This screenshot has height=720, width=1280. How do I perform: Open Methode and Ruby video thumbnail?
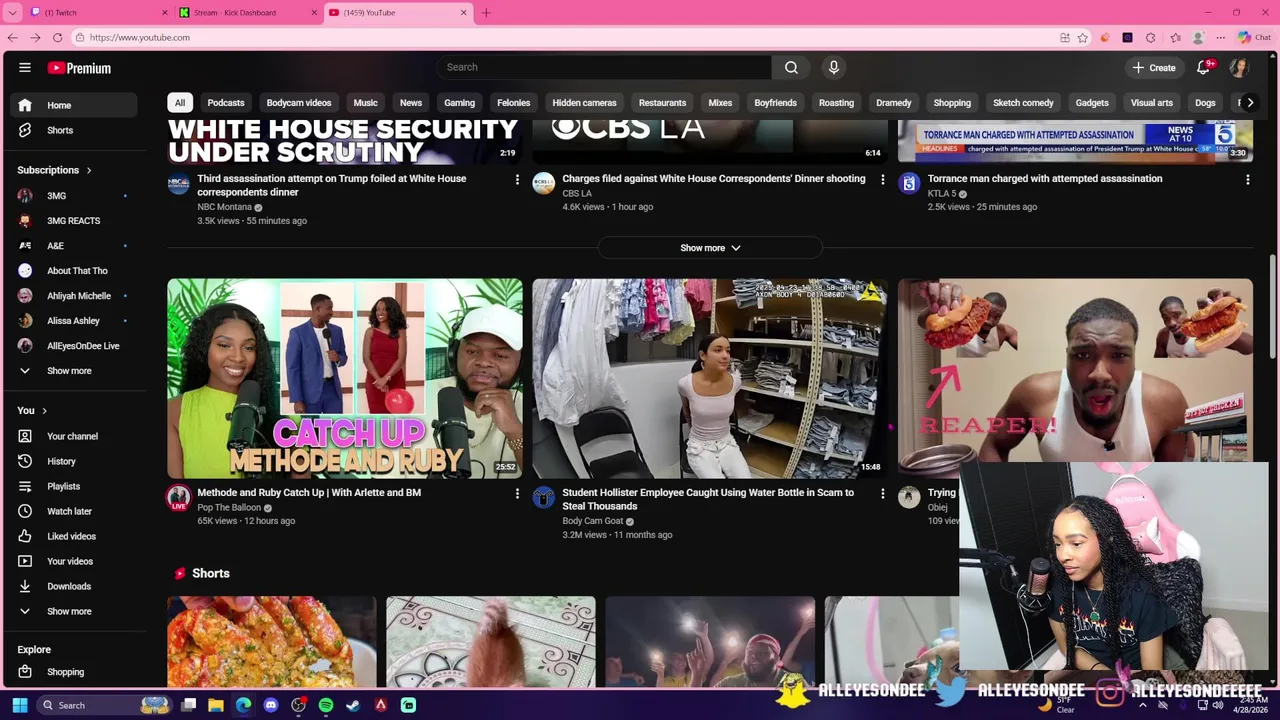point(345,378)
